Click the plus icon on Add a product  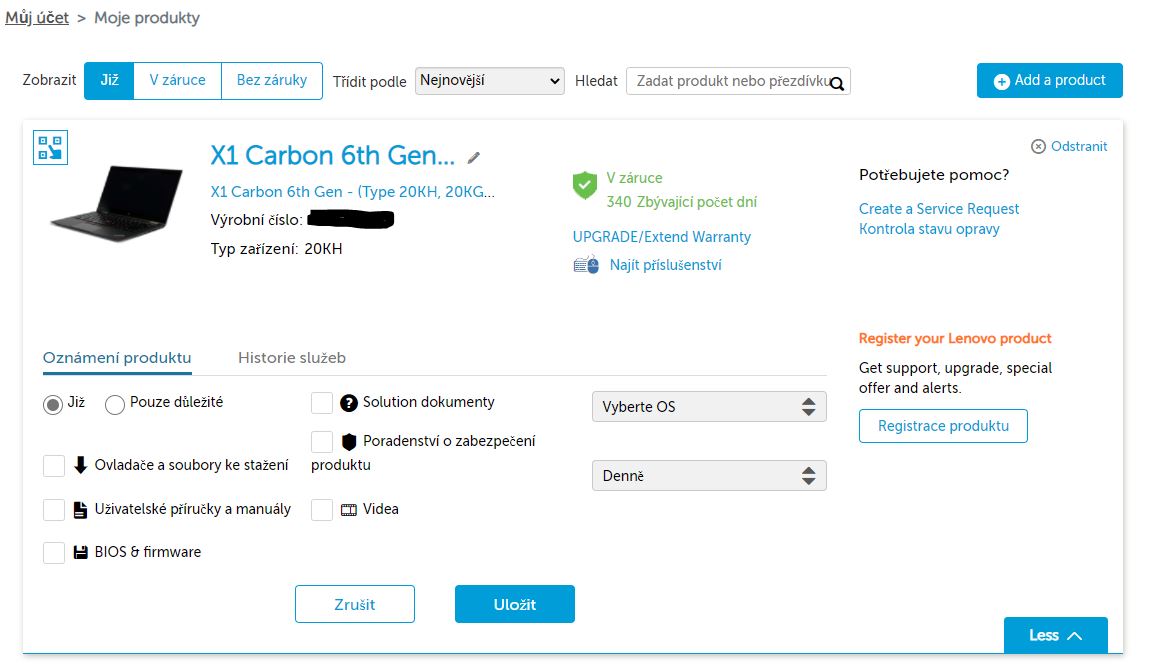[1001, 81]
